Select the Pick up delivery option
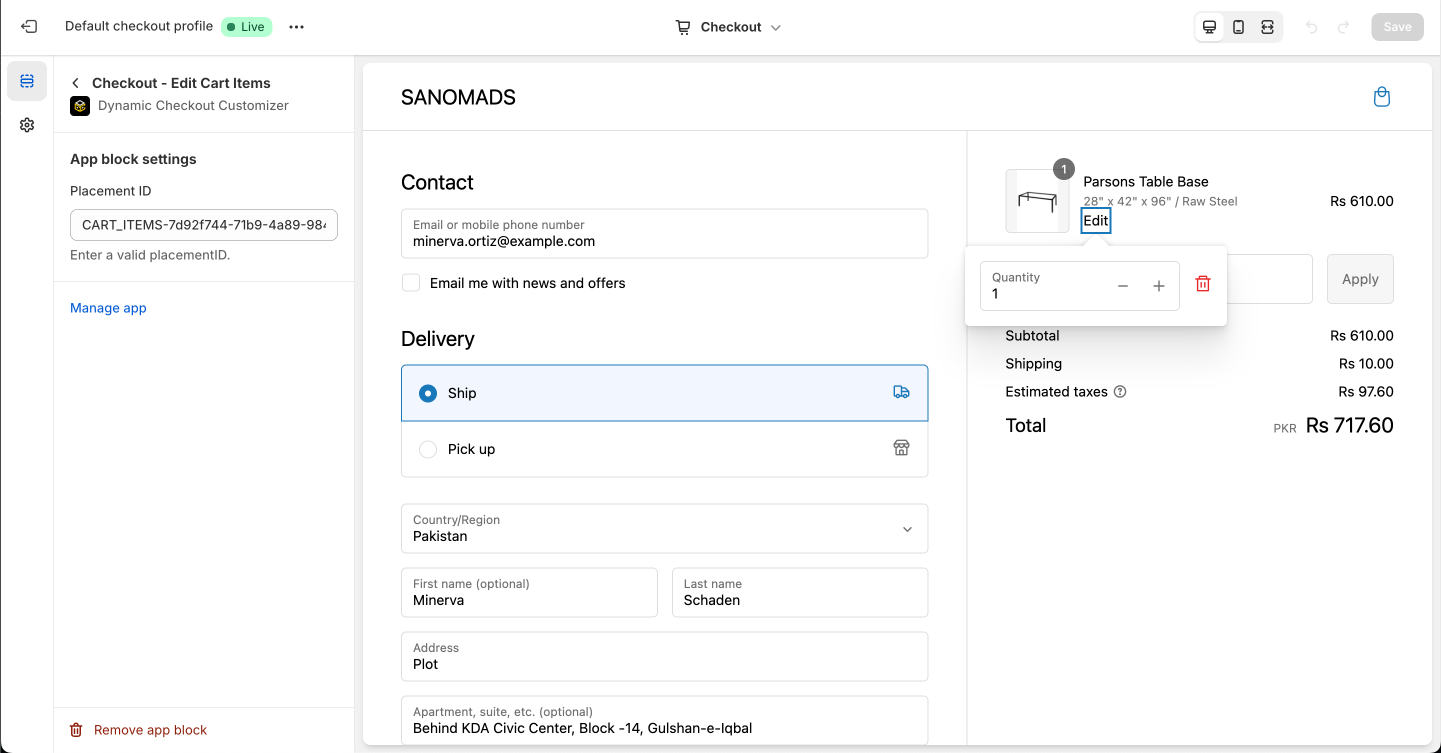The image size is (1441, 753). click(428, 449)
